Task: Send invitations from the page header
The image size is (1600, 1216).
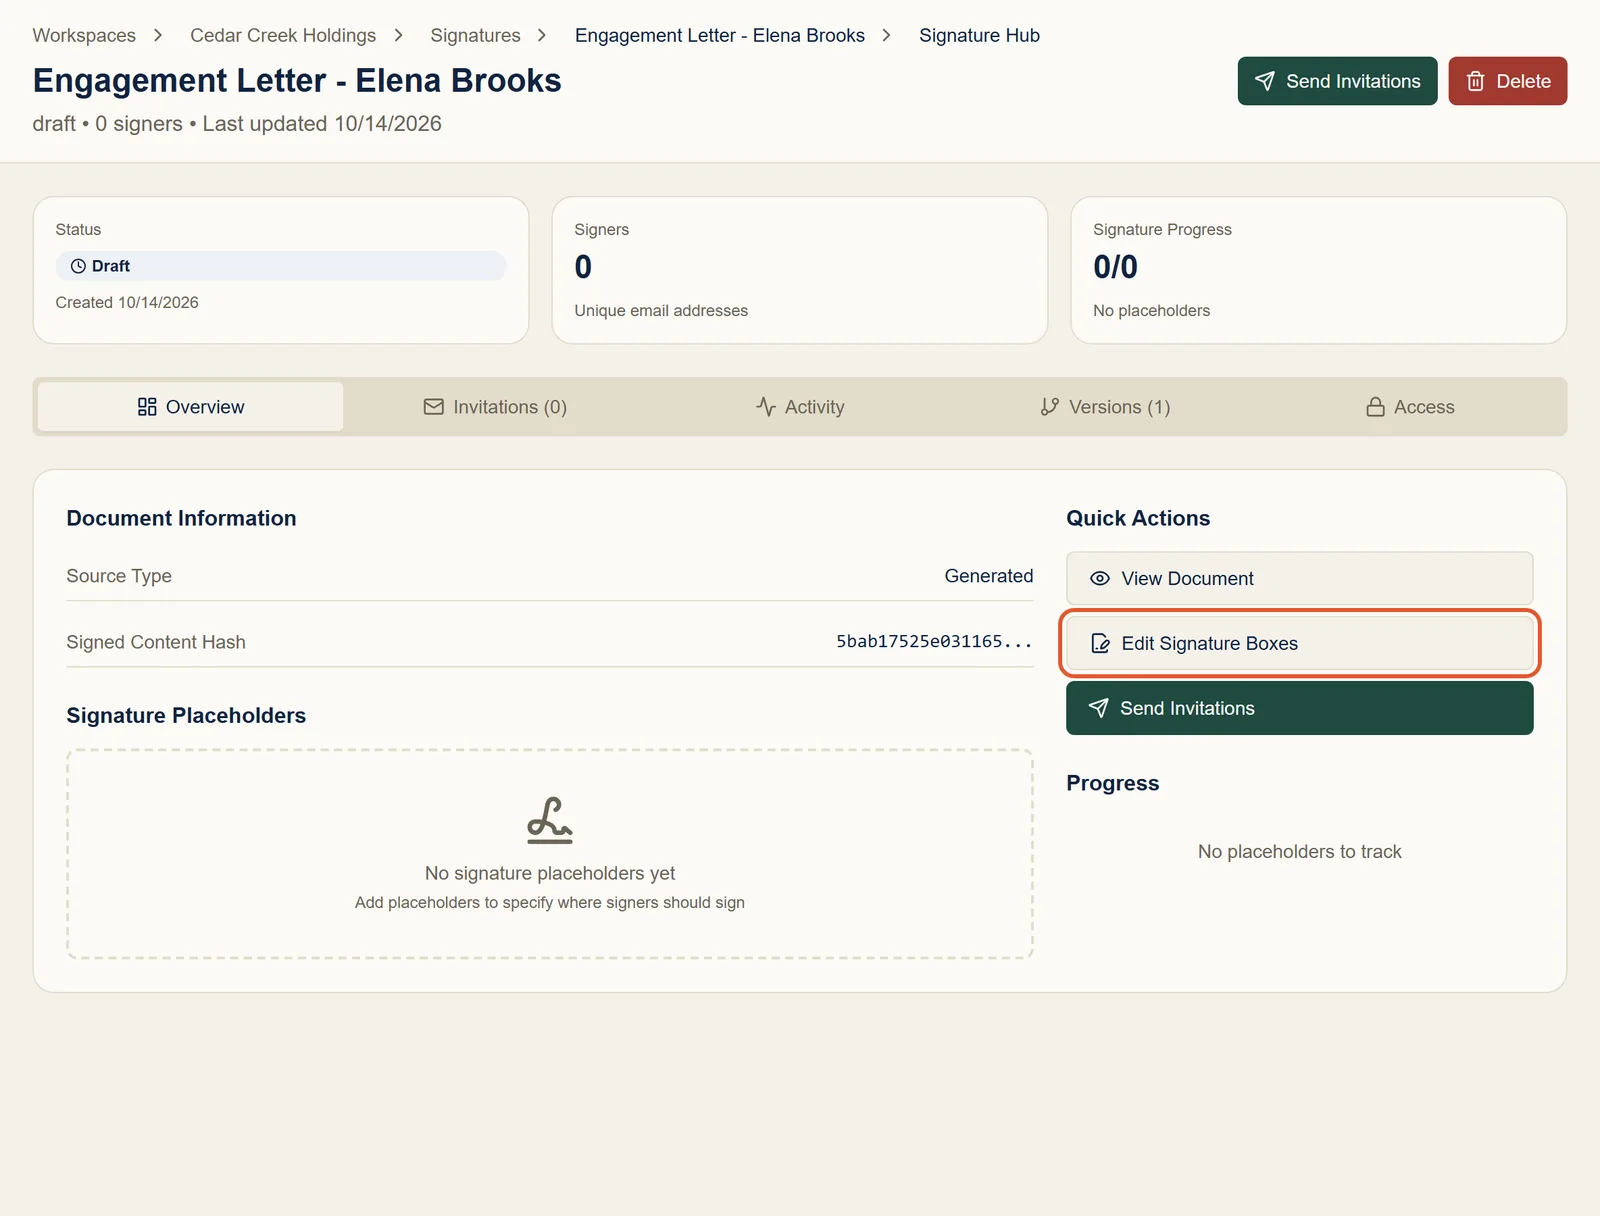Action: click(x=1337, y=81)
